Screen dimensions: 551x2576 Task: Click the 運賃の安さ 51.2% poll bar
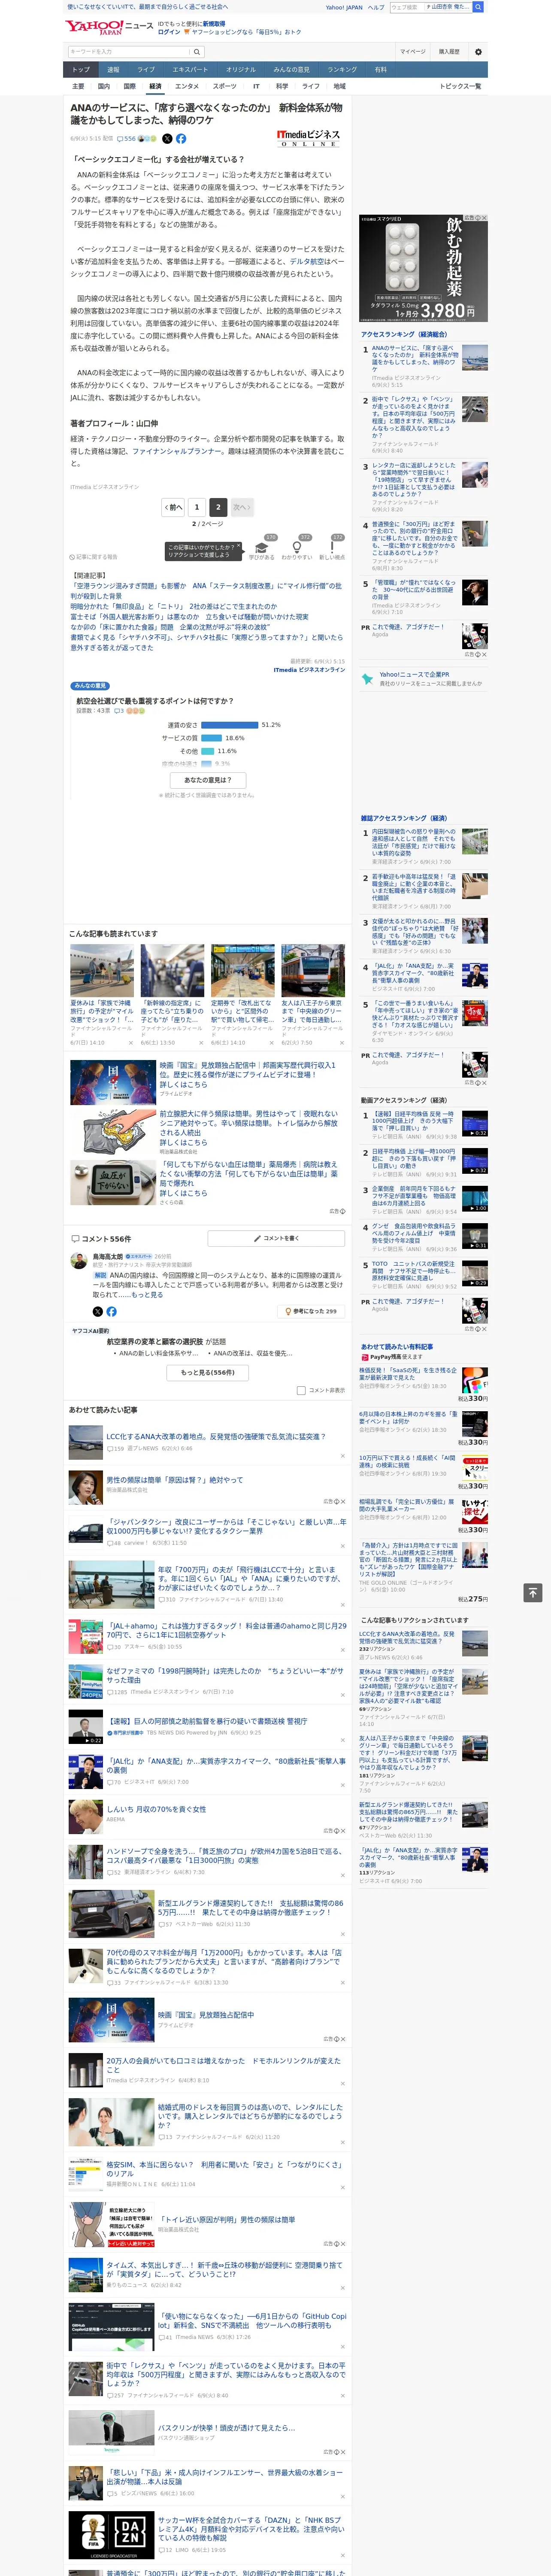(229, 725)
